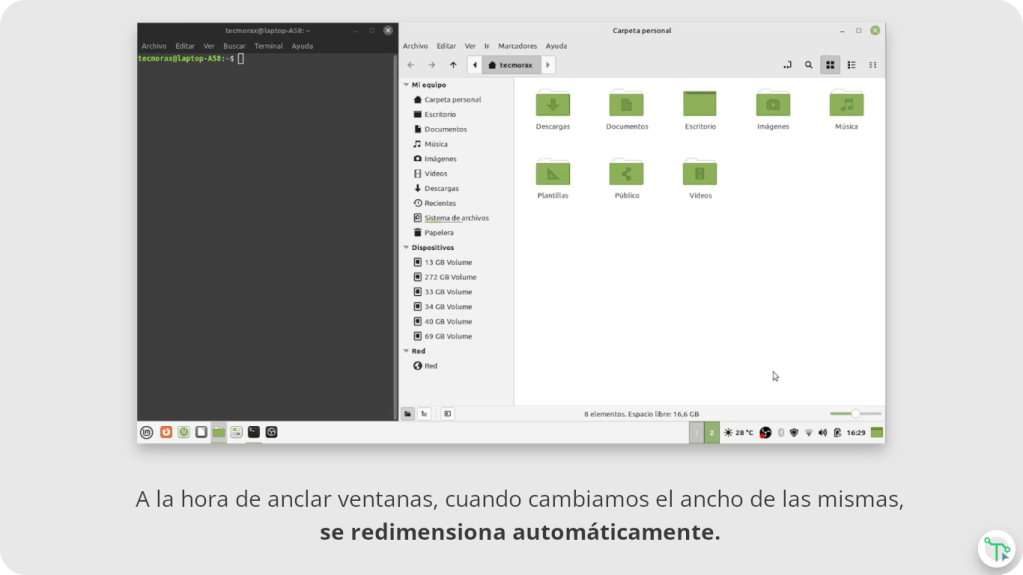Collapse the Mi equipo sidebar section

click(405, 85)
